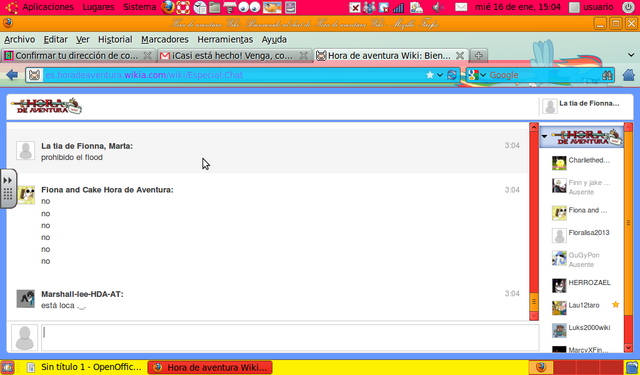Open the Editar menu
Image resolution: width=640 pixels, height=375 pixels.
click(x=56, y=40)
